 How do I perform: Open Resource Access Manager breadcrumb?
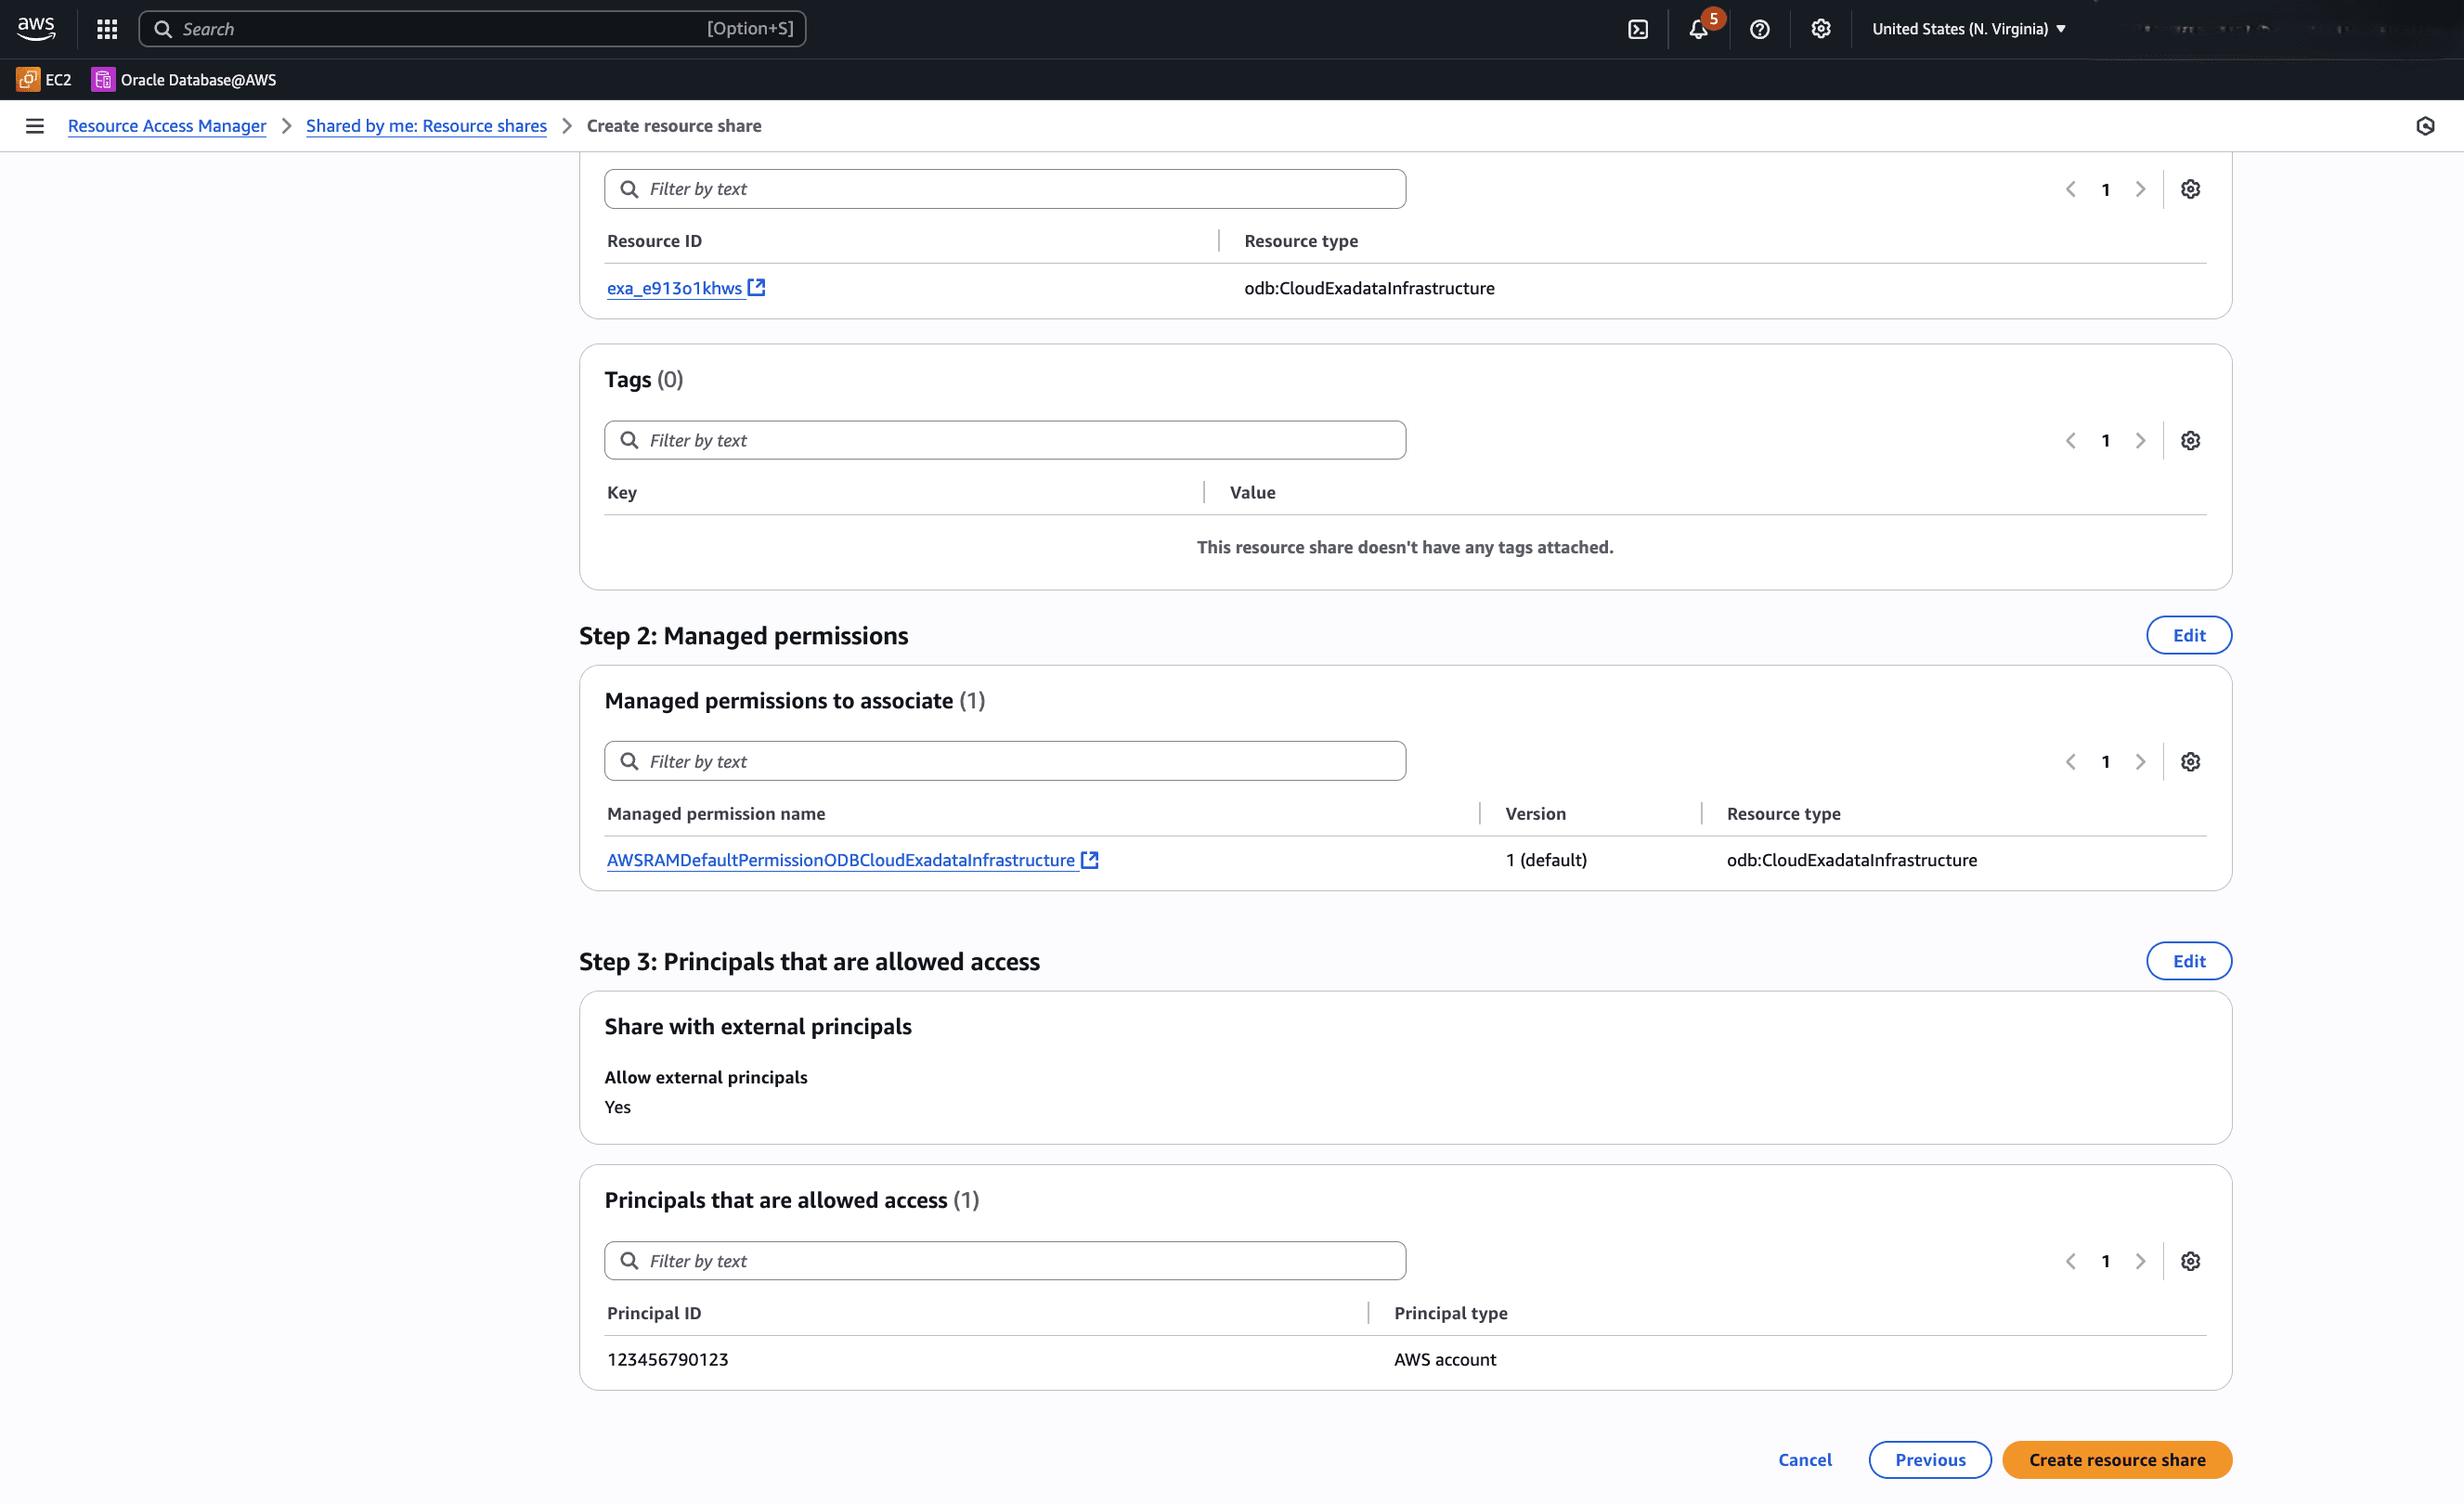[166, 126]
